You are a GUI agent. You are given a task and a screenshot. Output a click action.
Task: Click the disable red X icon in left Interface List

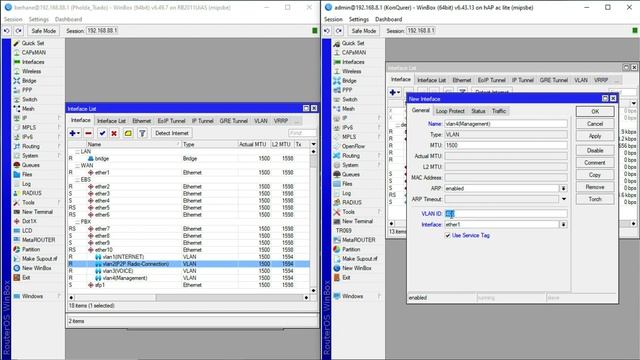[x=114, y=133]
